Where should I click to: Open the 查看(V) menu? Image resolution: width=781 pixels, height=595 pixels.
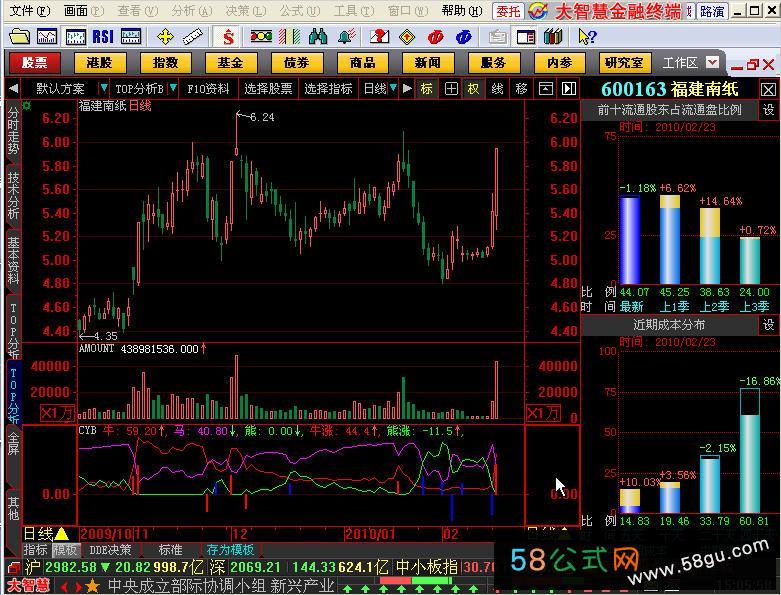tap(137, 10)
